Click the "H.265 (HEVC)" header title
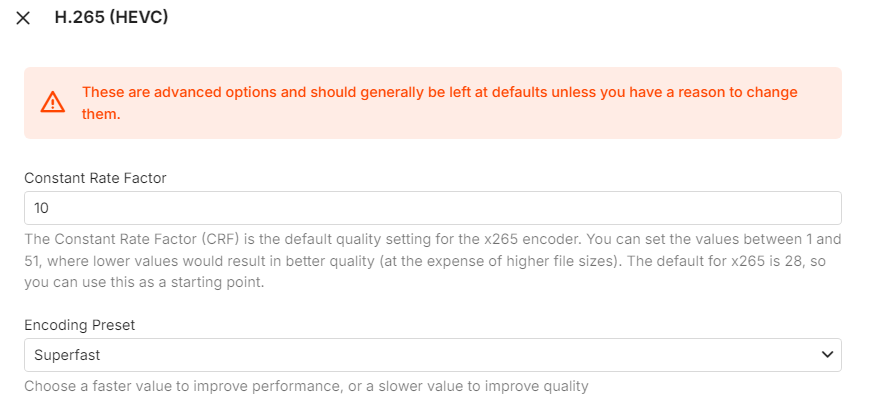 (111, 18)
